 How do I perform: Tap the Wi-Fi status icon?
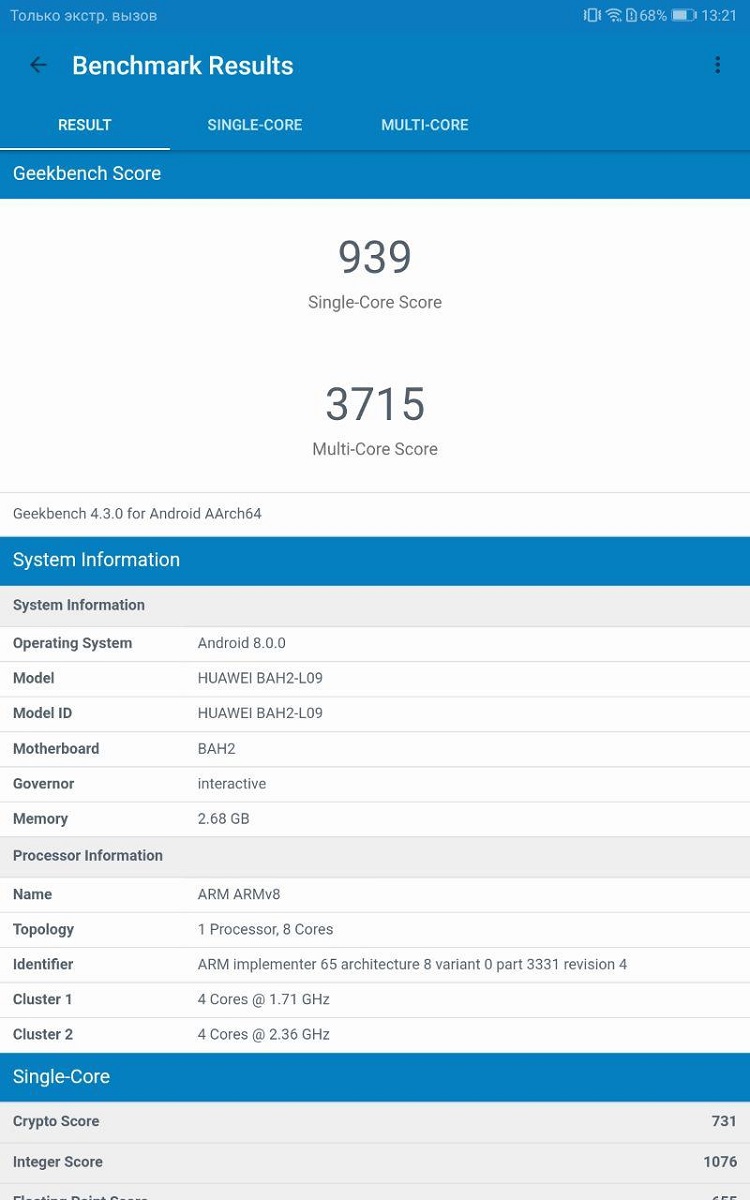pos(614,15)
